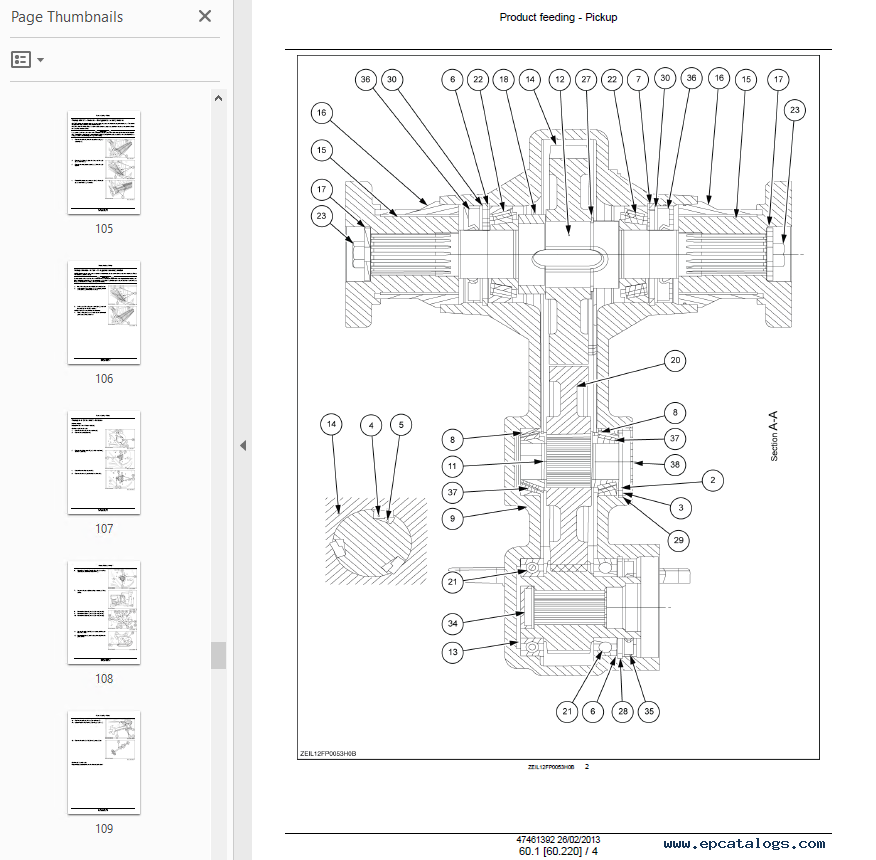Click the thumbnail panel scrollbar handle
Image resolution: width=876 pixels, height=860 pixels.
click(x=218, y=655)
